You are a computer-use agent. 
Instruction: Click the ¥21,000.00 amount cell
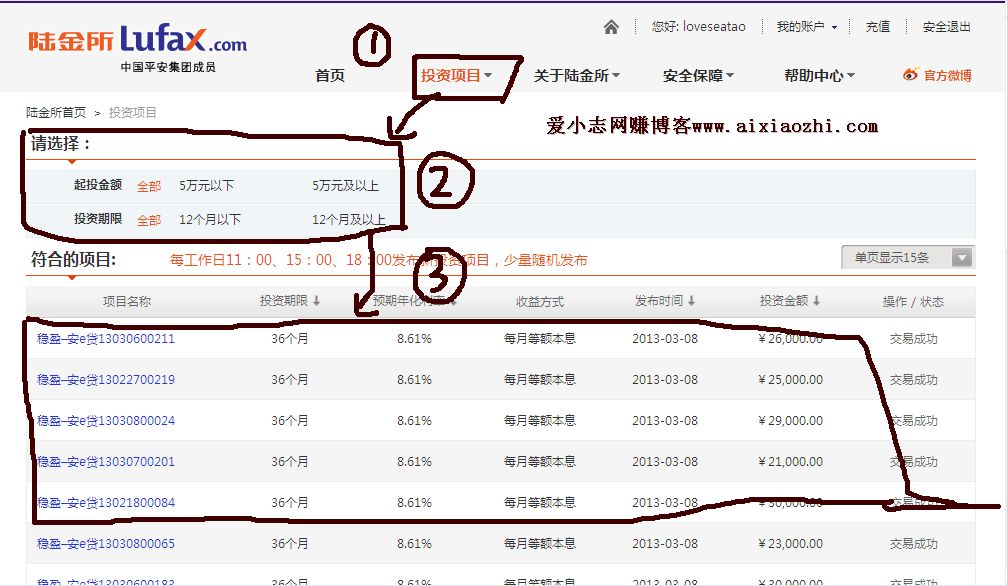click(x=791, y=462)
